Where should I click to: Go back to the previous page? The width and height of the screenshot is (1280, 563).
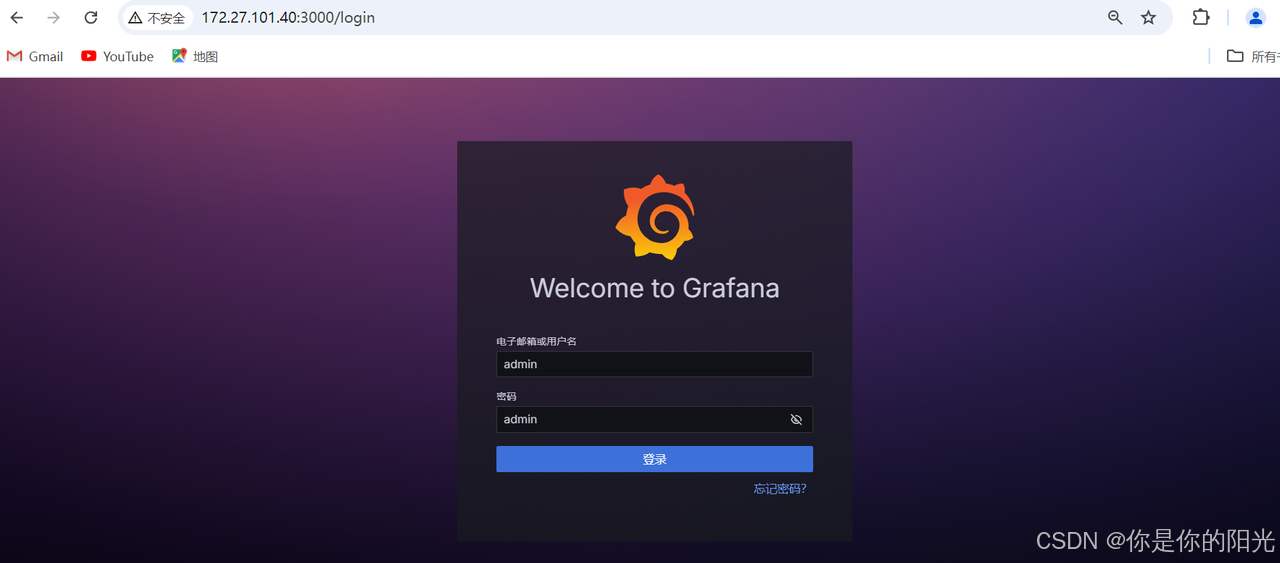pos(17,18)
